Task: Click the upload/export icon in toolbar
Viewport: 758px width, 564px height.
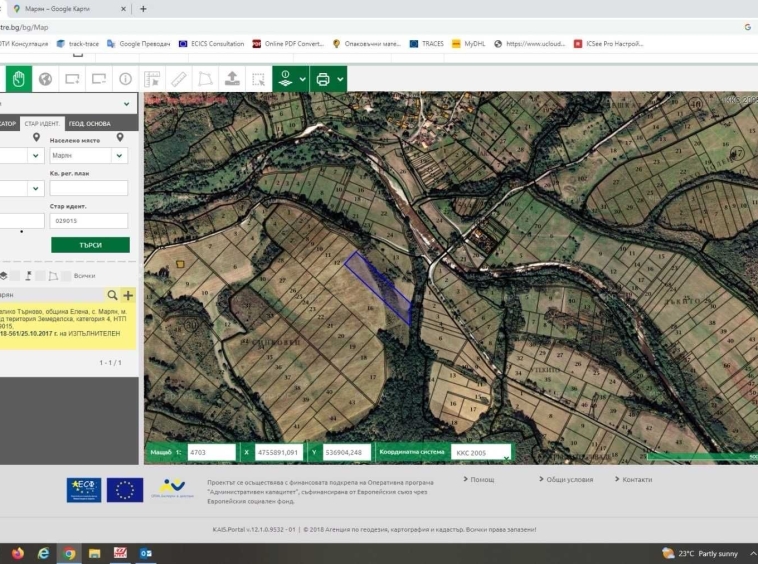Action: click(x=232, y=79)
